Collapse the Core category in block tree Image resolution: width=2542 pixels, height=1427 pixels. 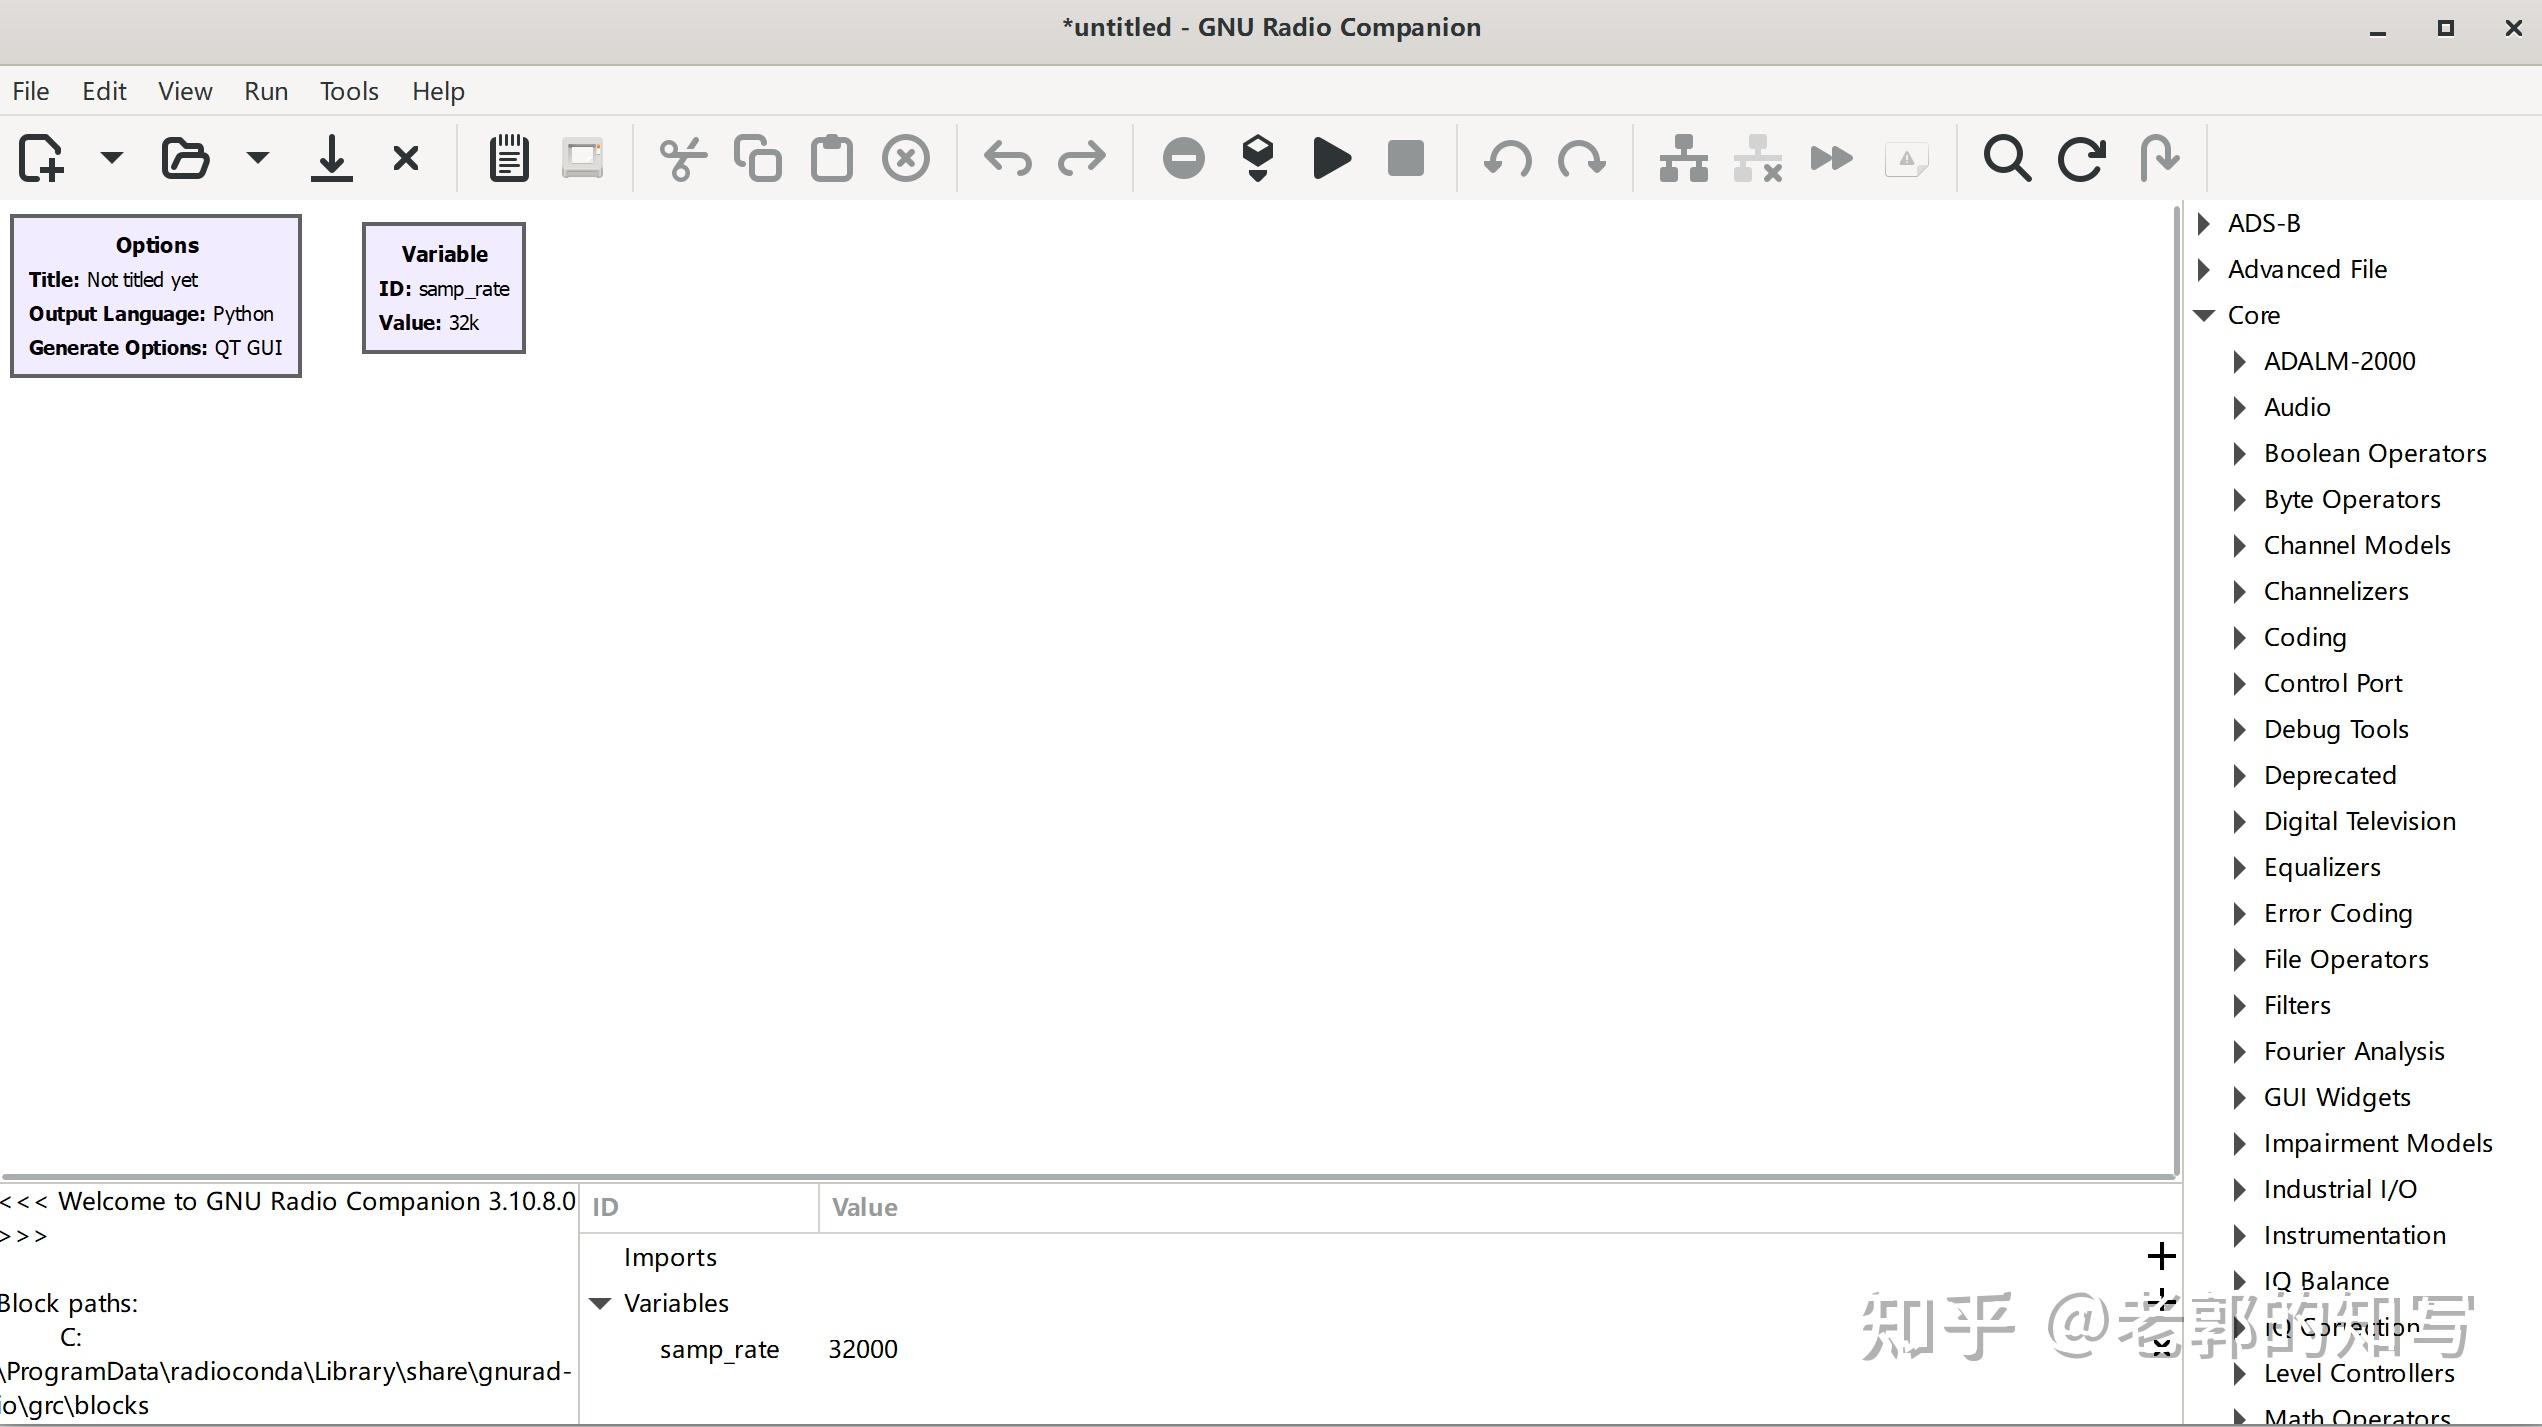tap(2204, 315)
